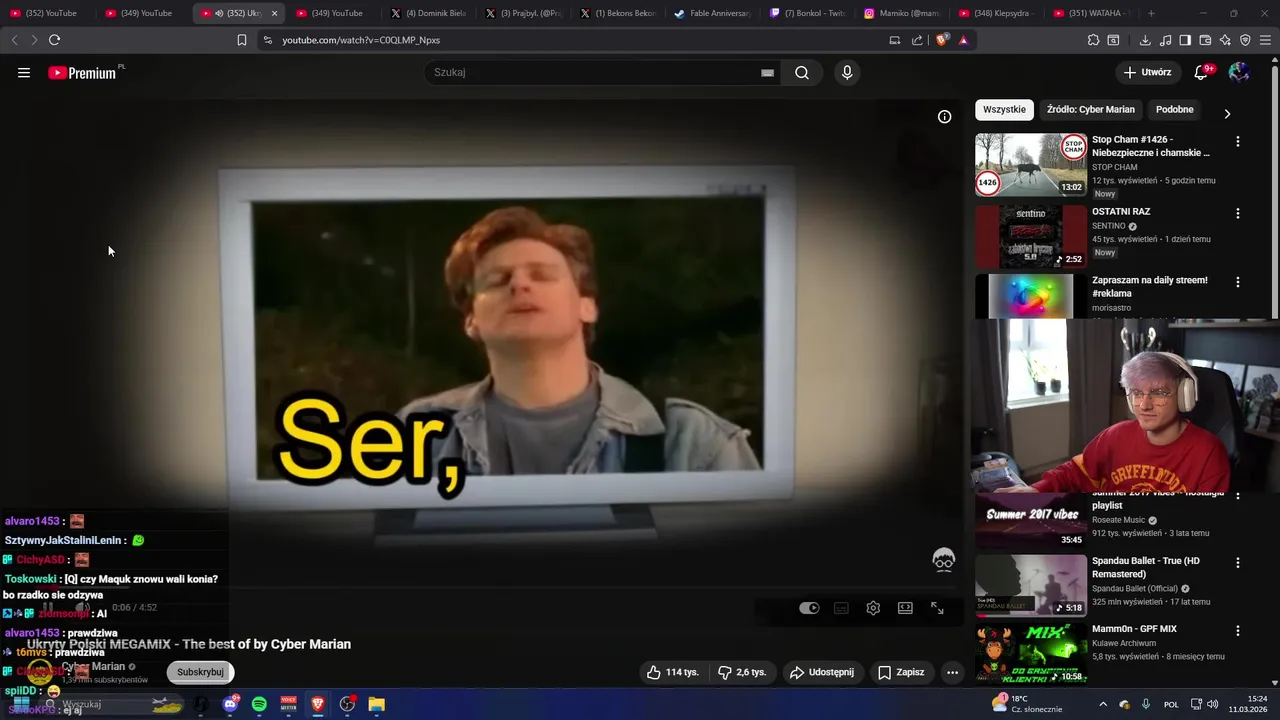
Task: Like the video (114 tys.)
Action: [x=673, y=672]
